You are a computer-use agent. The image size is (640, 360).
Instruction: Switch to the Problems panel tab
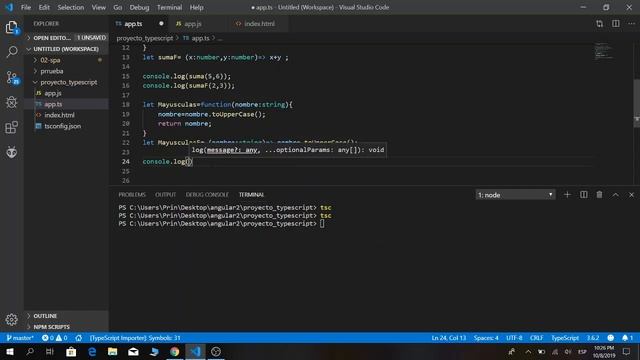[x=132, y=195]
